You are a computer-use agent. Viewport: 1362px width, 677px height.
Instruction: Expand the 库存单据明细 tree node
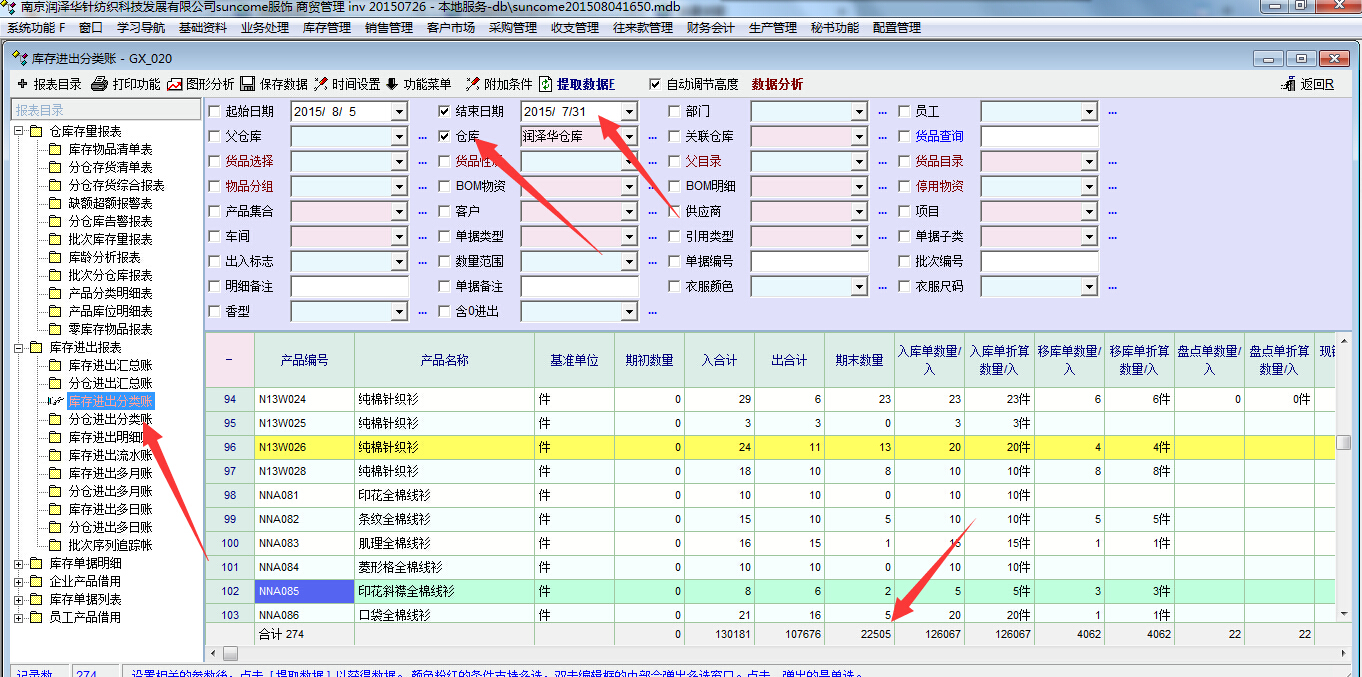click(x=19, y=564)
